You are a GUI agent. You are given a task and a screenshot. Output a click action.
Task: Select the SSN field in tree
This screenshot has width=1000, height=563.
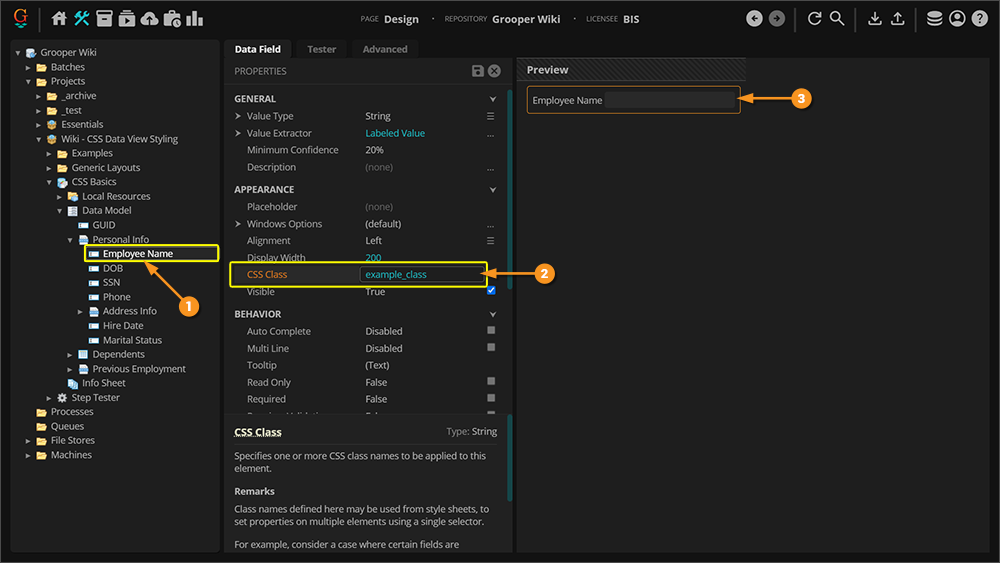[x=111, y=282]
